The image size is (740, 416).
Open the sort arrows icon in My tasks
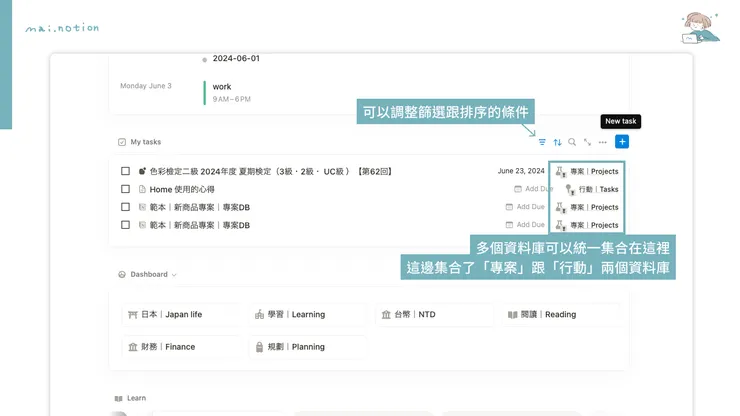click(557, 142)
